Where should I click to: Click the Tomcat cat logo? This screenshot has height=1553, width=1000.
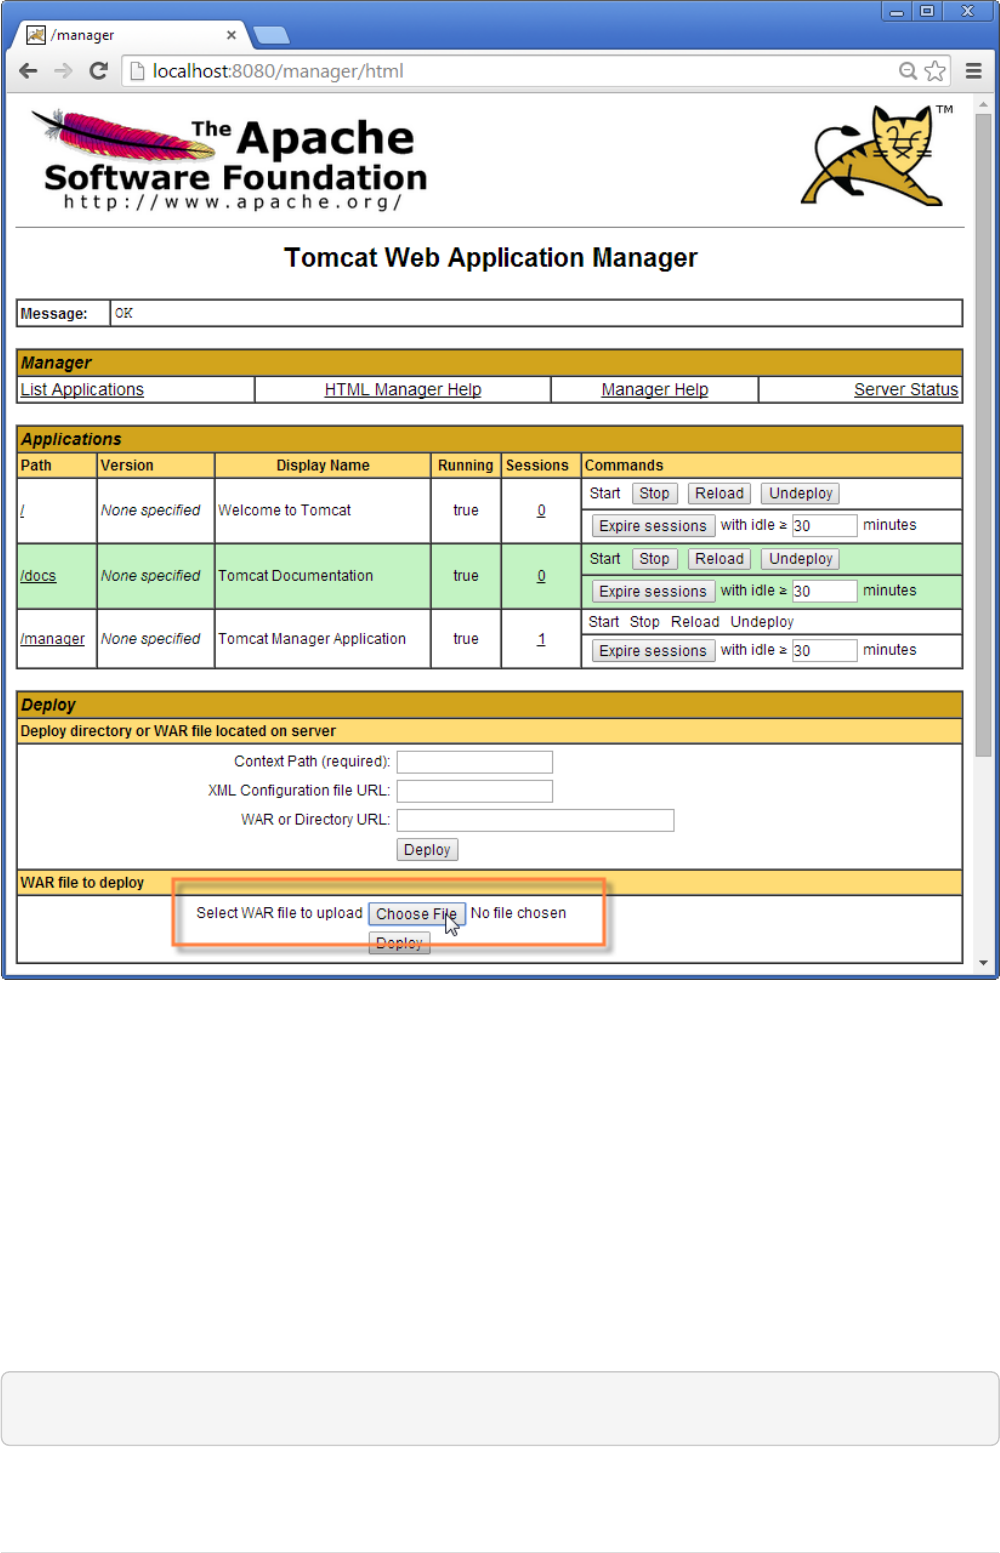(877, 156)
